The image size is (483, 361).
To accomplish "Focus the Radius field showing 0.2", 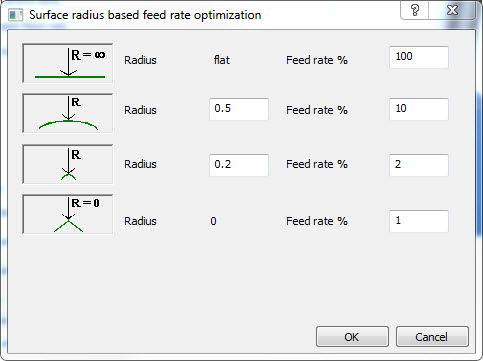I will tap(239, 165).
